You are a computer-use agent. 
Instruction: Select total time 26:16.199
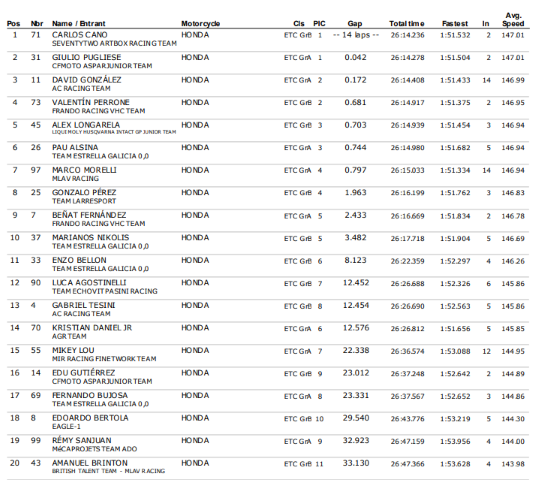pos(407,193)
